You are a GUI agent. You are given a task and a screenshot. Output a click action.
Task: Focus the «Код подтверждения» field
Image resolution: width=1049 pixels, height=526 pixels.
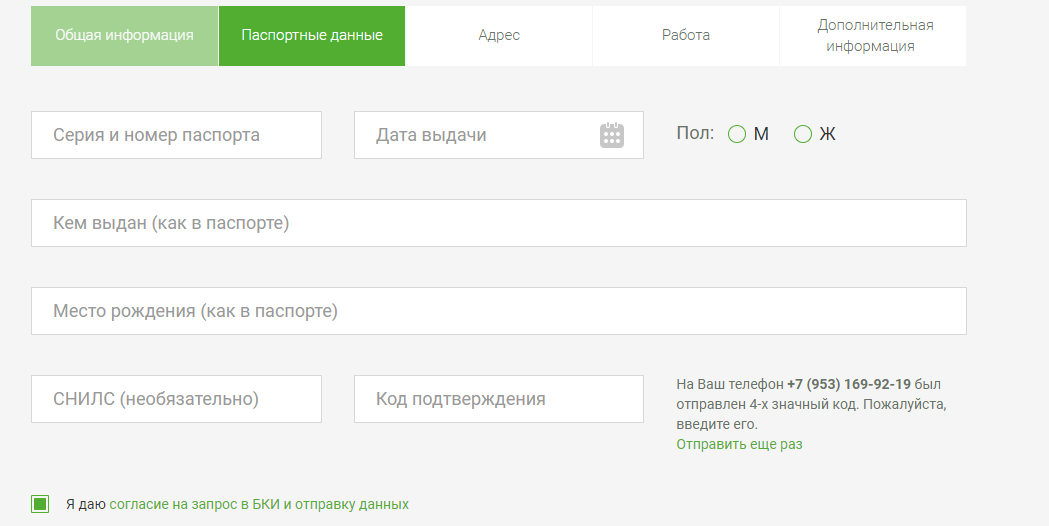point(498,399)
